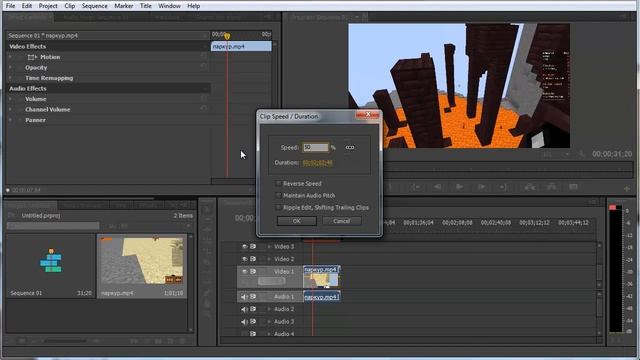Click the Lift button in Program Monitor
This screenshot has width=640, height=360.
click(x=530, y=187)
